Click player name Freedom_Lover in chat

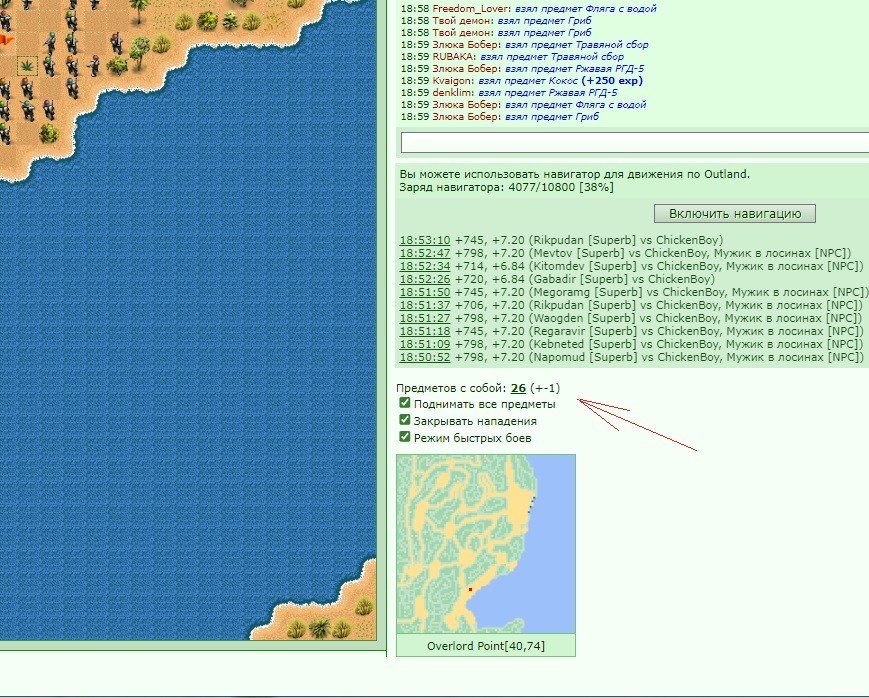[472, 9]
